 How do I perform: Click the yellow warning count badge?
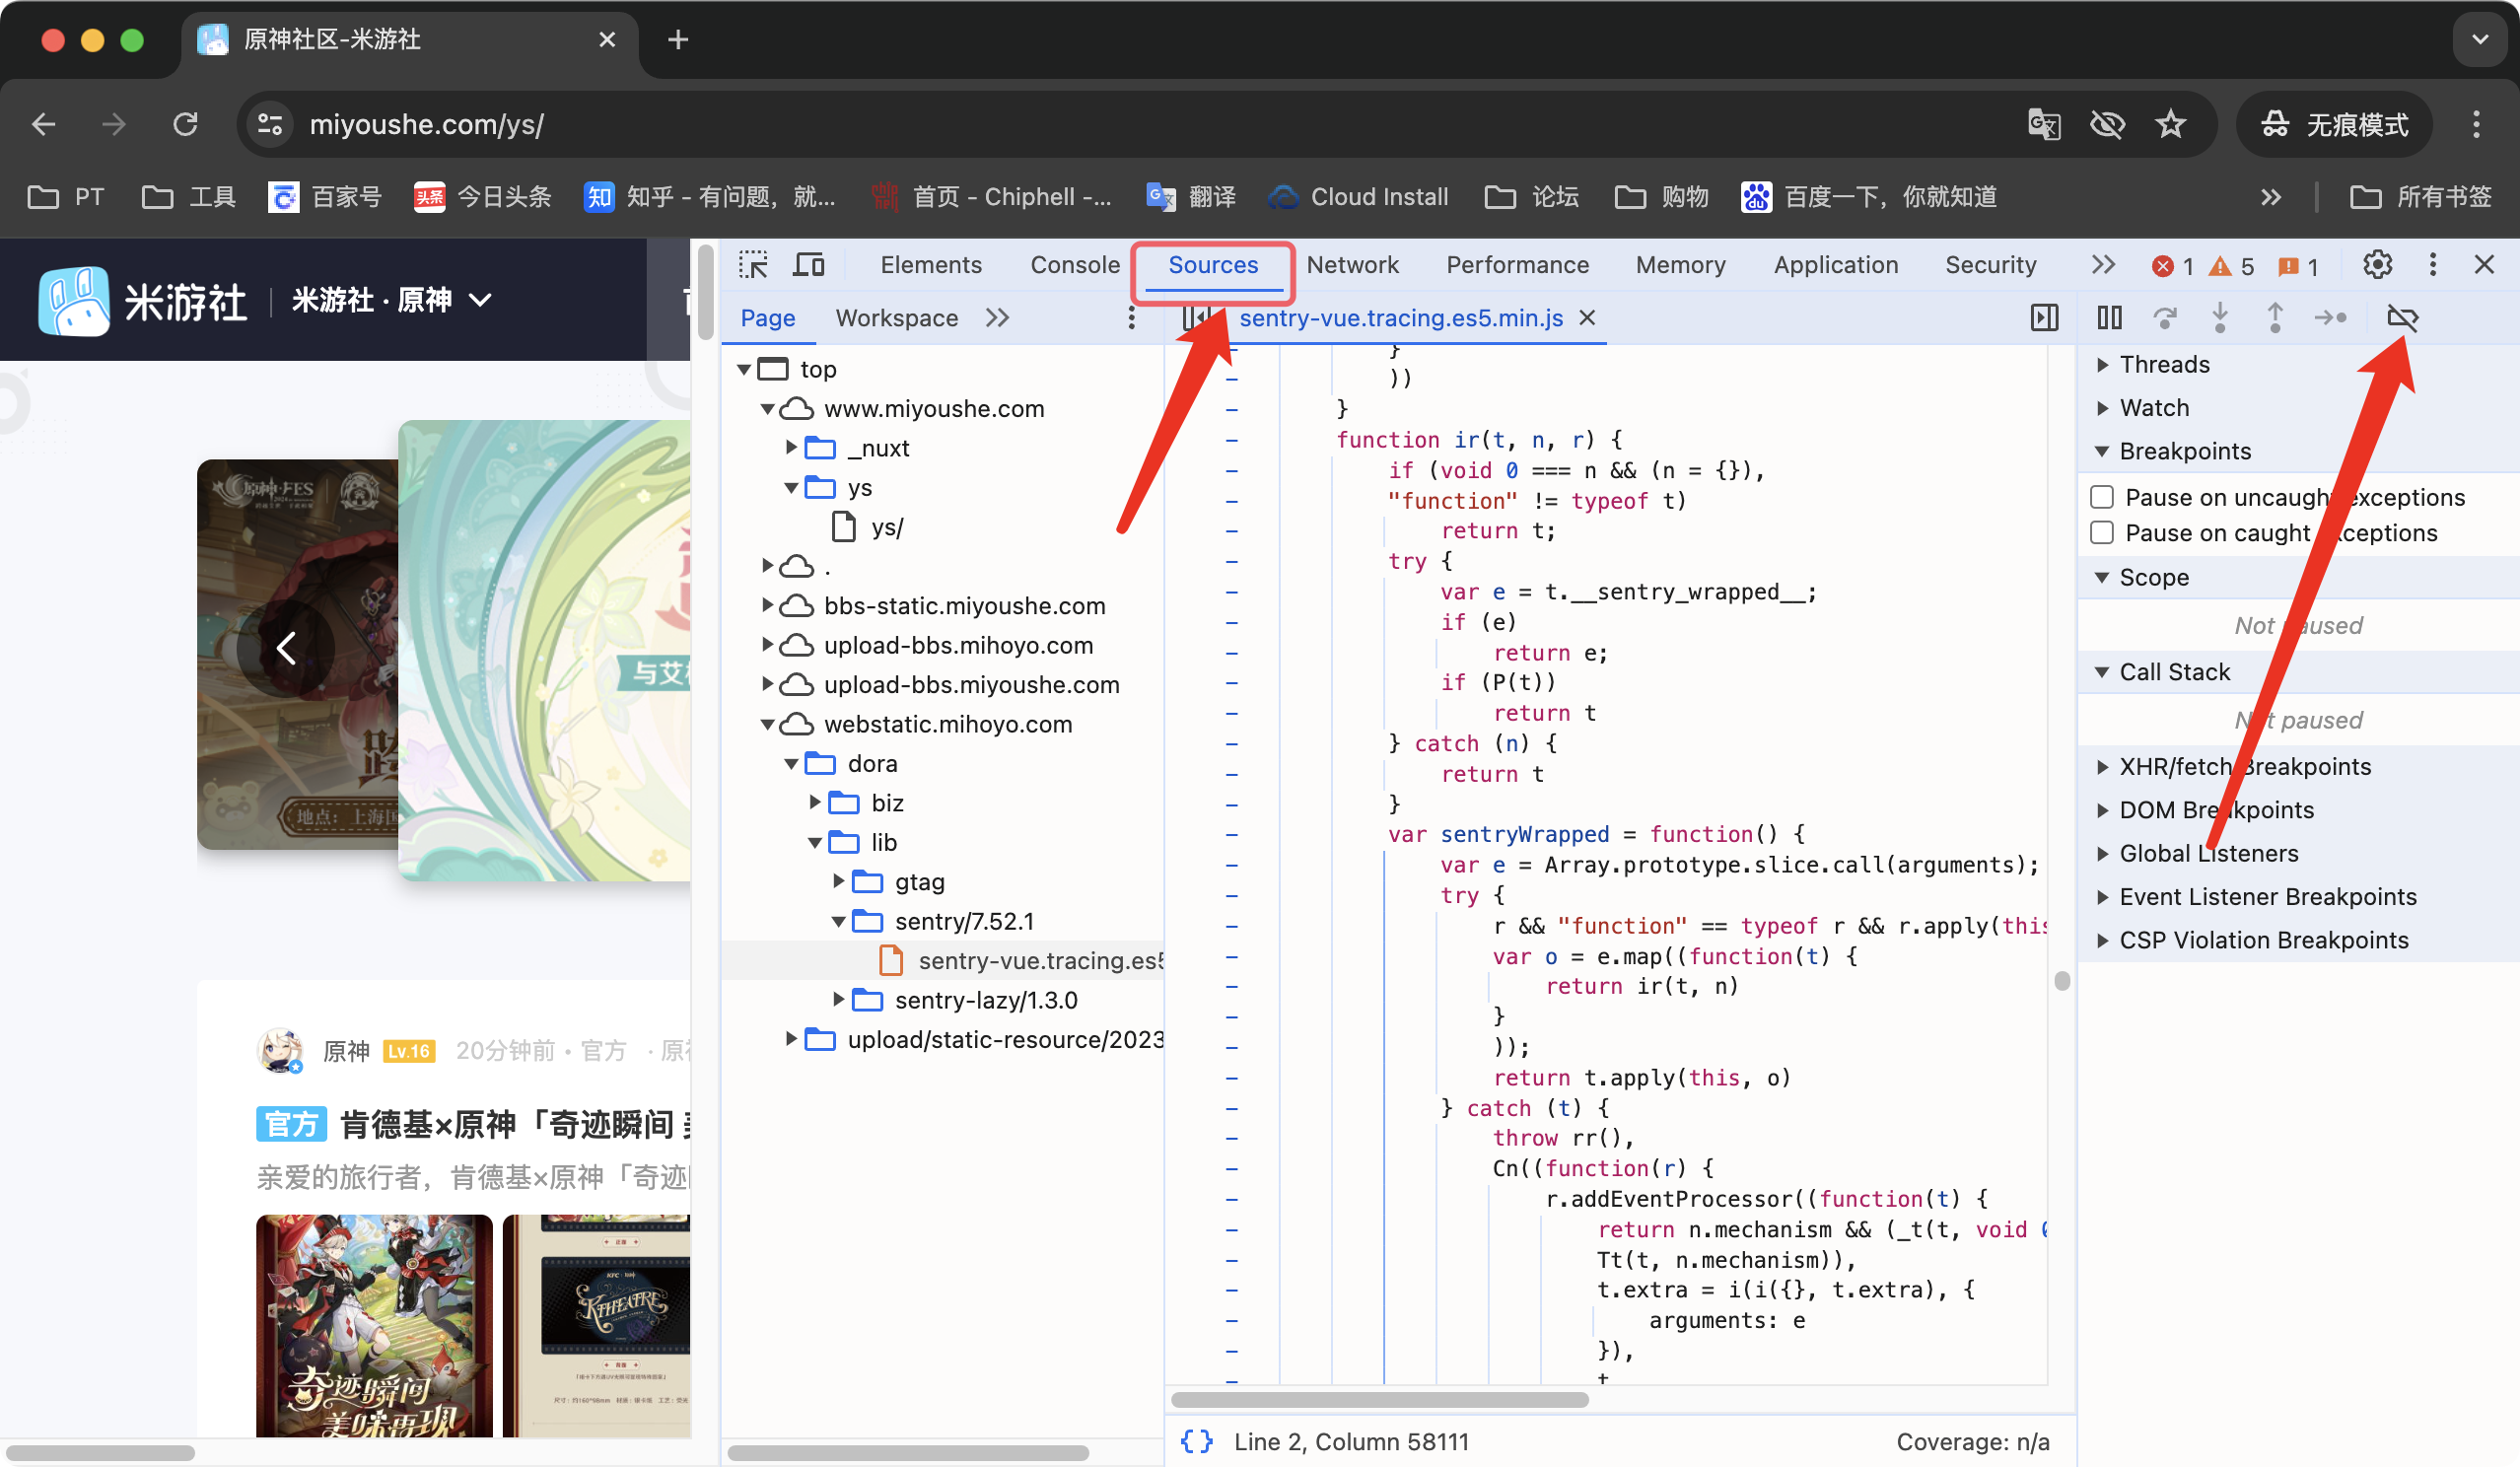coord(2232,266)
